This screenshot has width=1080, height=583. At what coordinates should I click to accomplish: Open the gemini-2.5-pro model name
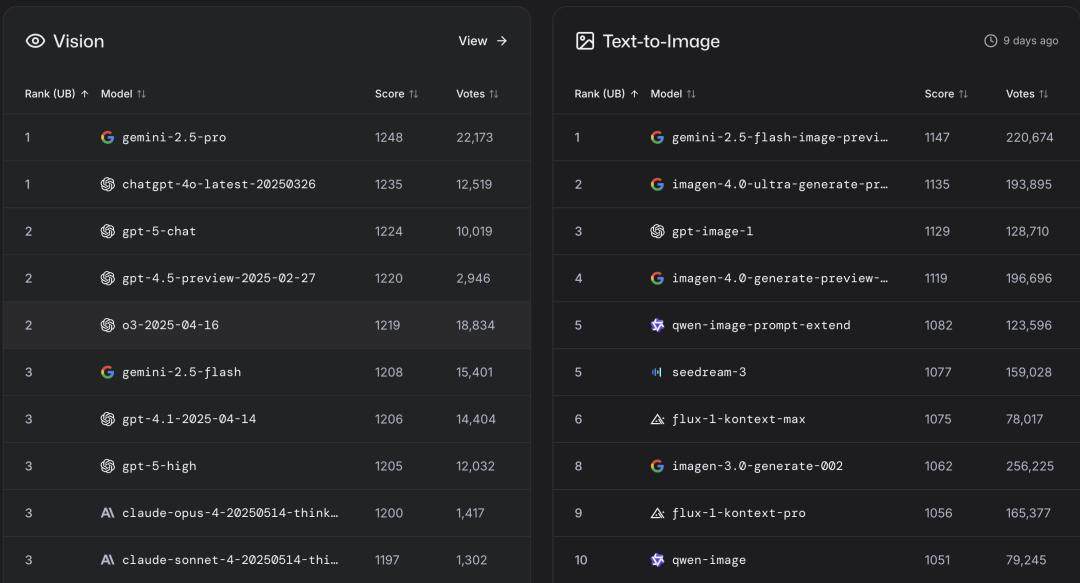(x=174, y=137)
